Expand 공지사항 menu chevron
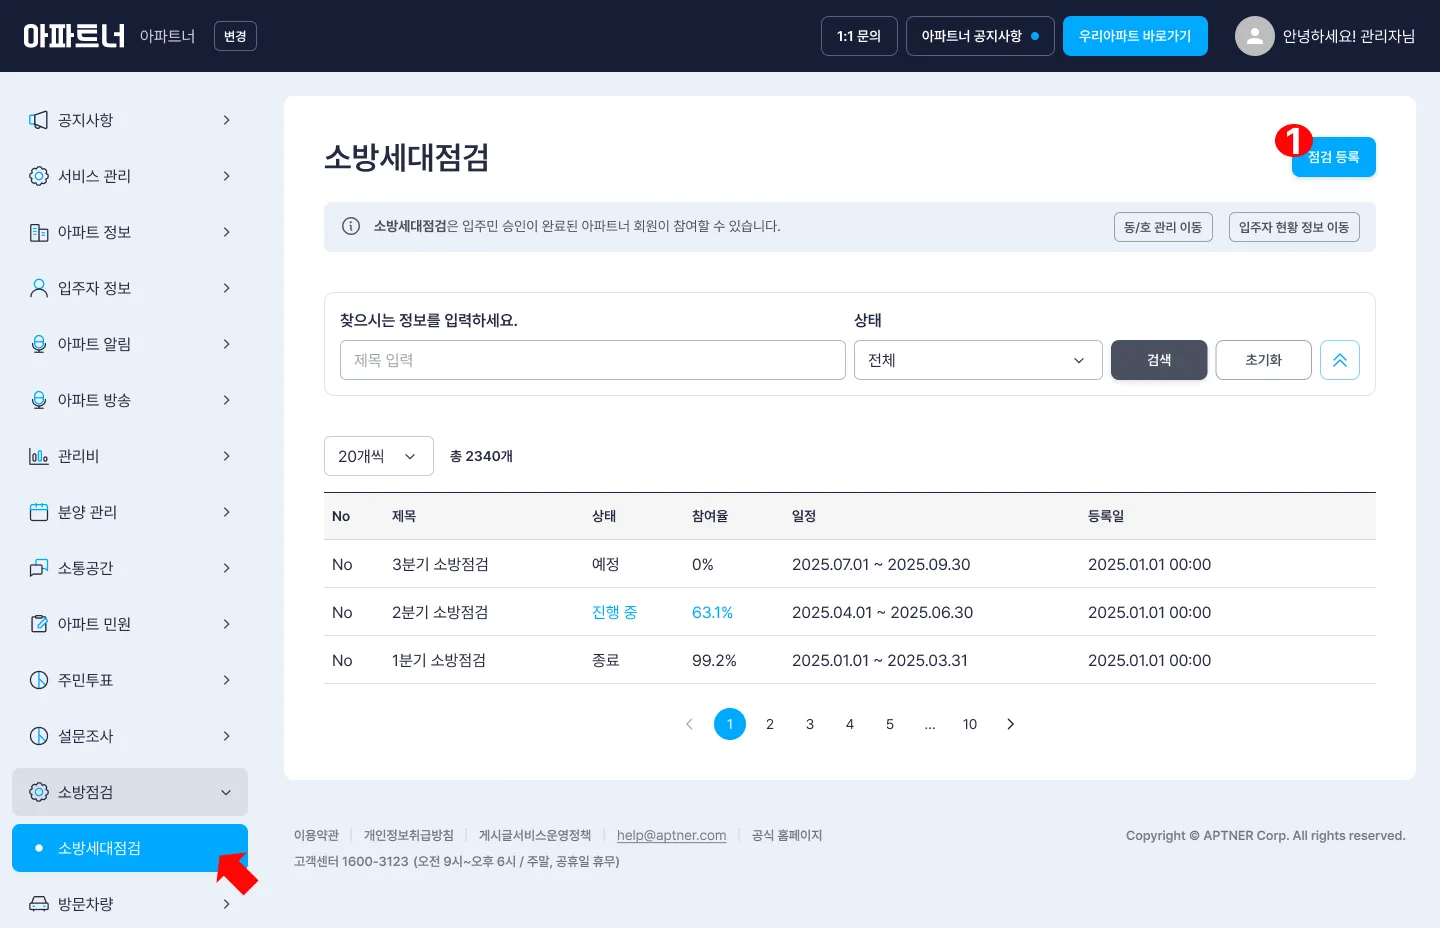Screen dimensions: 1440x928 pos(226,120)
